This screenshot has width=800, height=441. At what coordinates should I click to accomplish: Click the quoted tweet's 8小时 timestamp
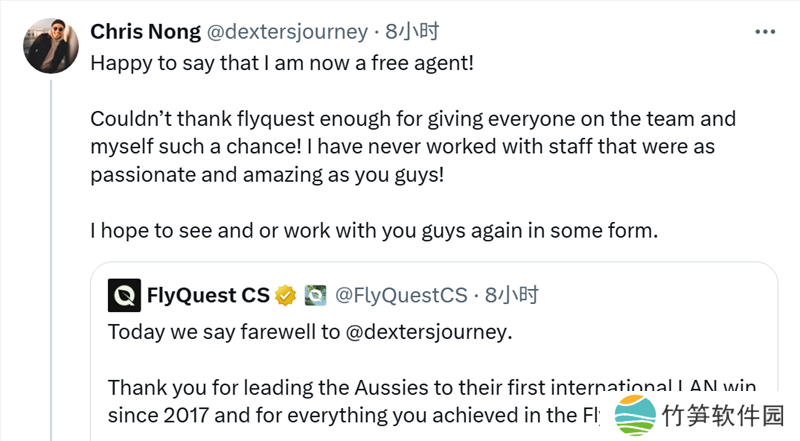click(x=512, y=295)
